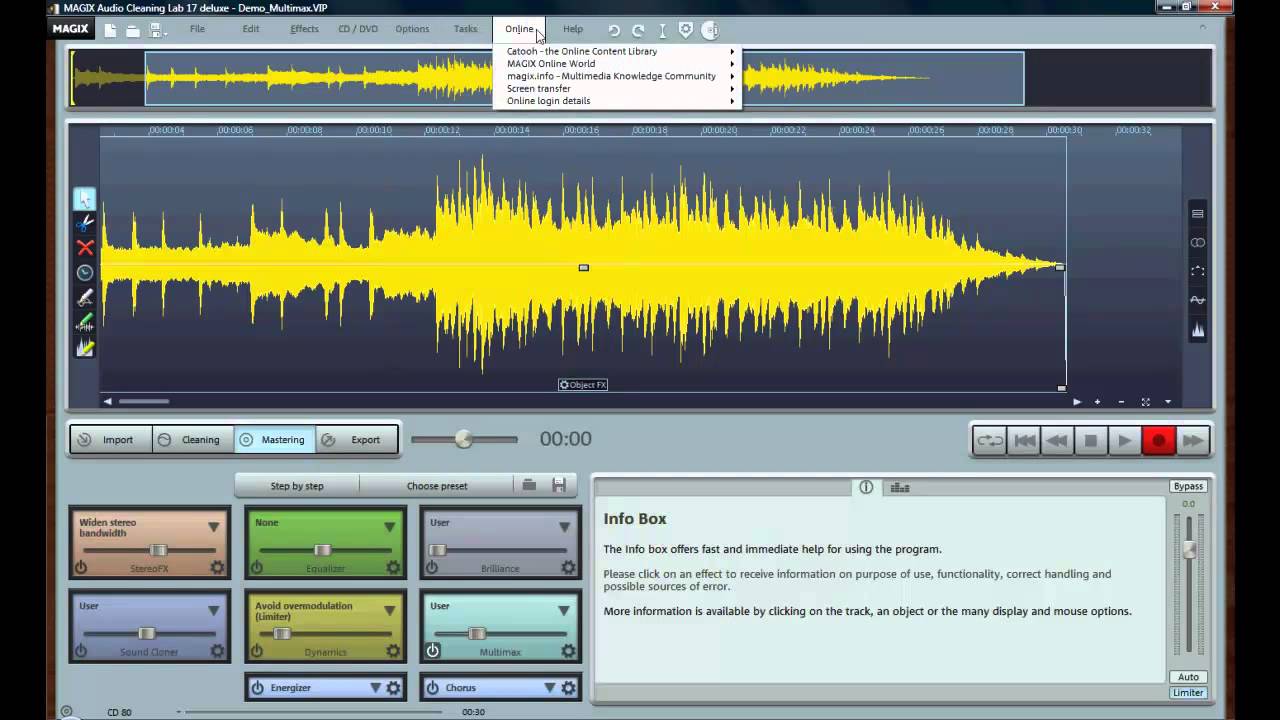This screenshot has height=720, width=1280.
Task: Click the master volume fader
Action: pyautogui.click(x=1189, y=550)
